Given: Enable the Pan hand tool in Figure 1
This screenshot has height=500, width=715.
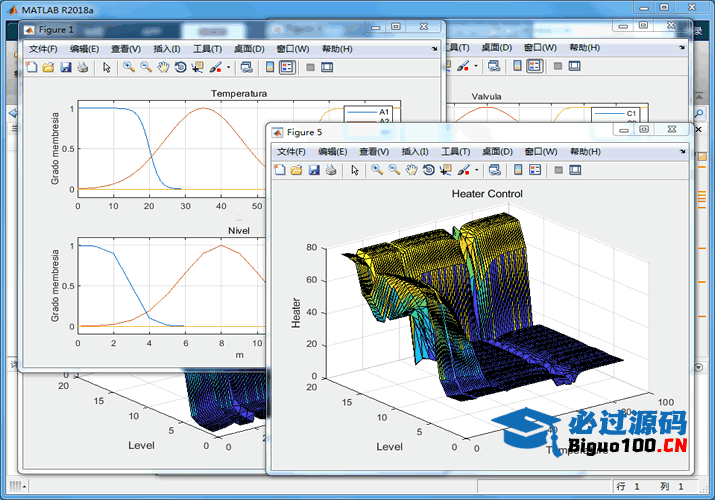Looking at the screenshot, I should [x=163, y=67].
